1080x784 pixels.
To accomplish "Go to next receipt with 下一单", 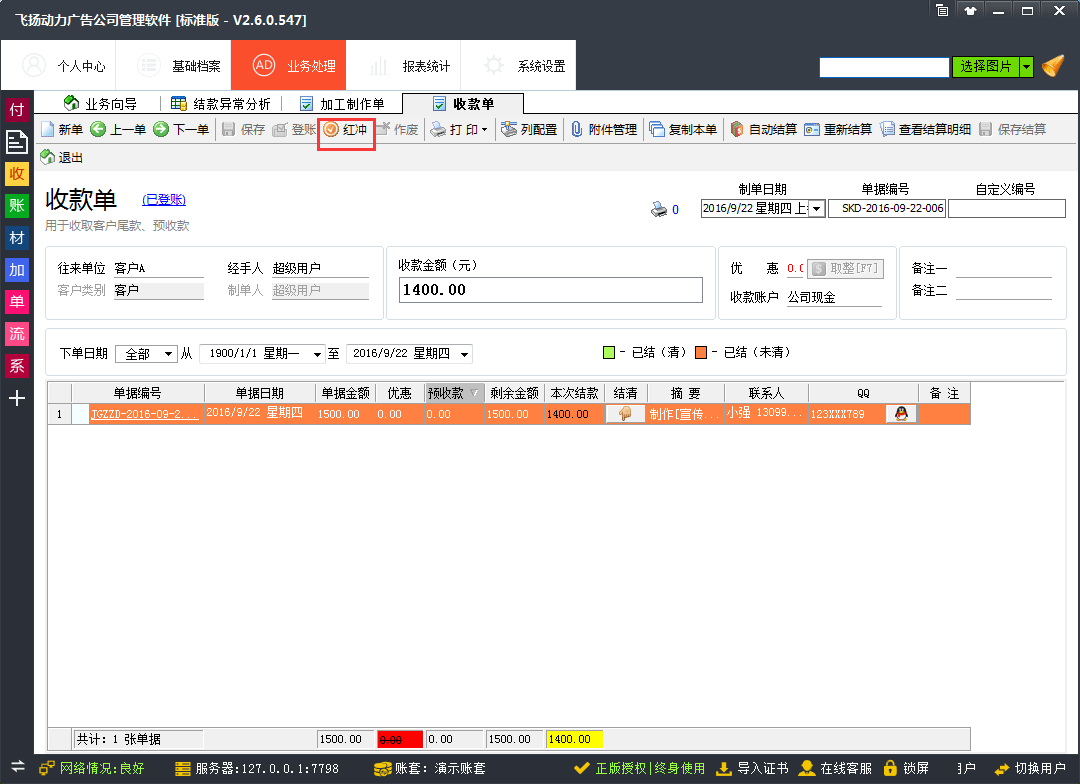I will coord(181,130).
